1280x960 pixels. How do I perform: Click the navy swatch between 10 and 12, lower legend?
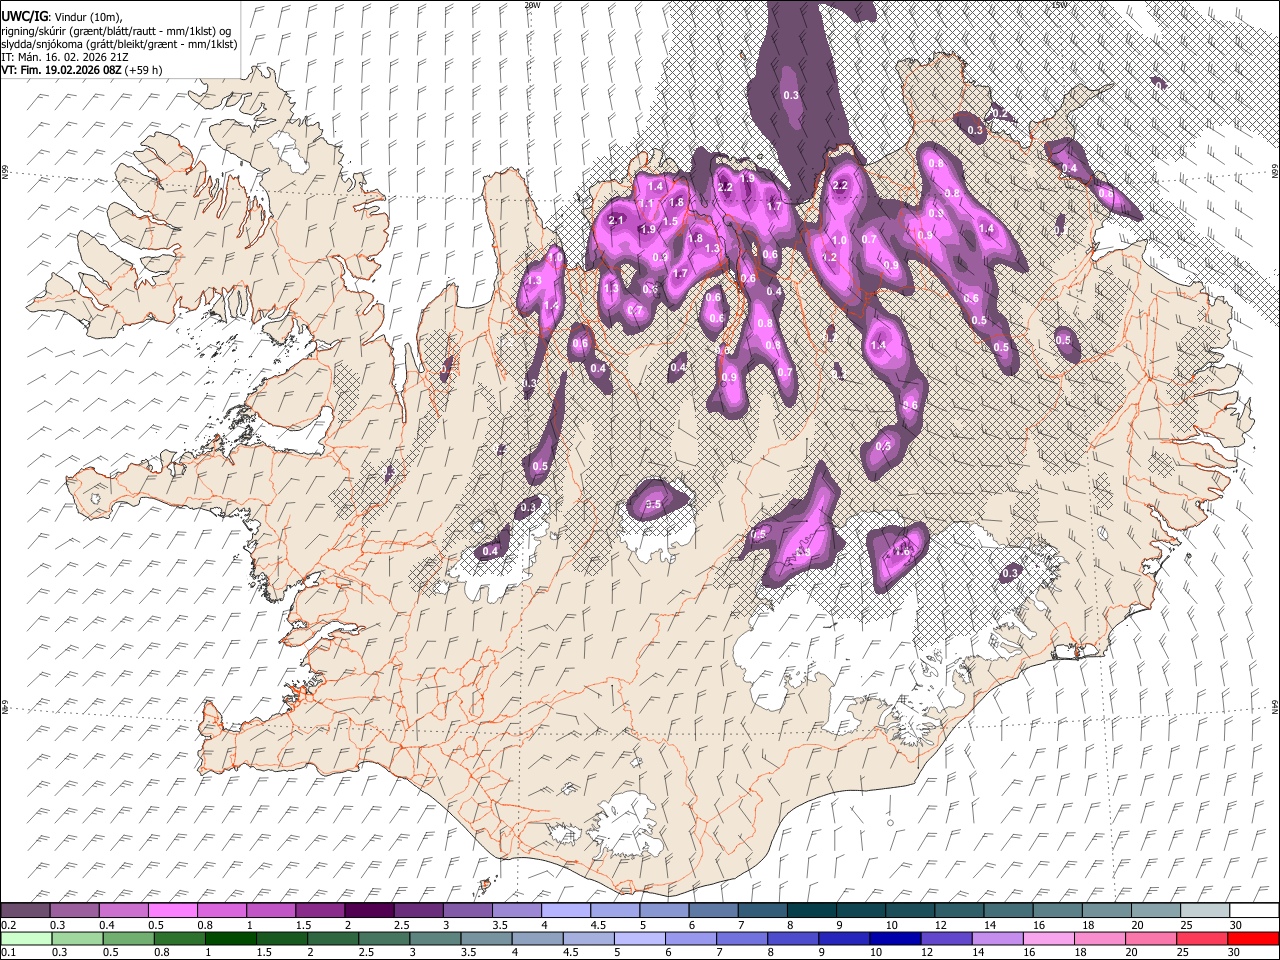[895, 938]
